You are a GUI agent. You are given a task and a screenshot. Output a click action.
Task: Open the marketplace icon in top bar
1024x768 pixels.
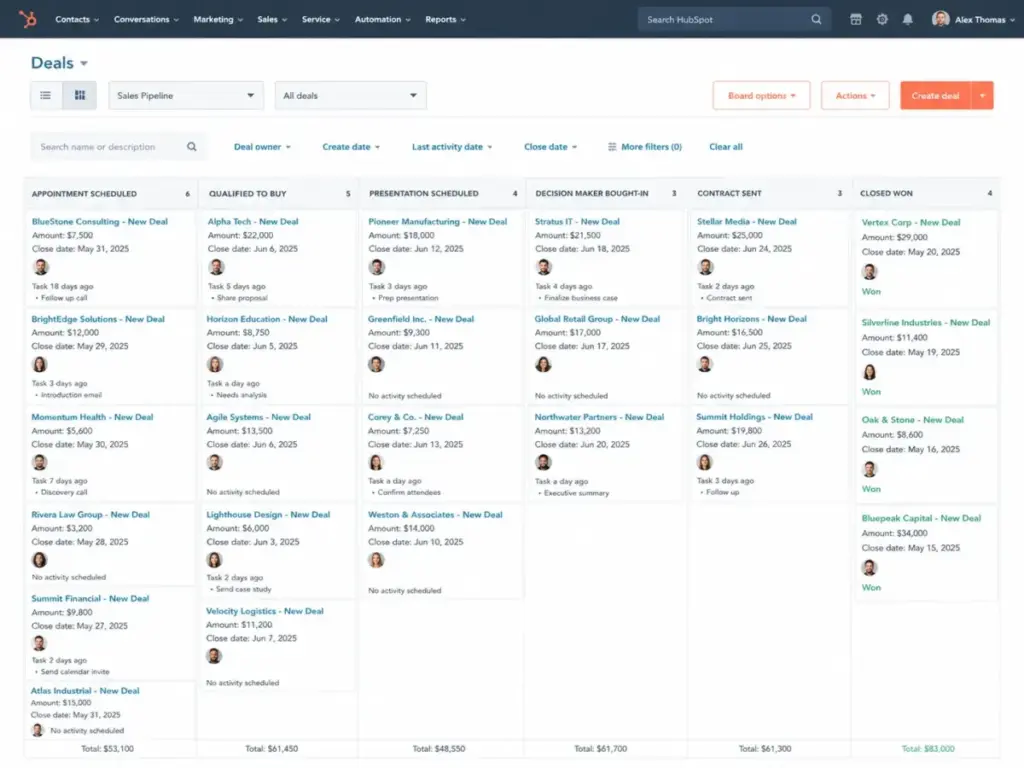[856, 20]
